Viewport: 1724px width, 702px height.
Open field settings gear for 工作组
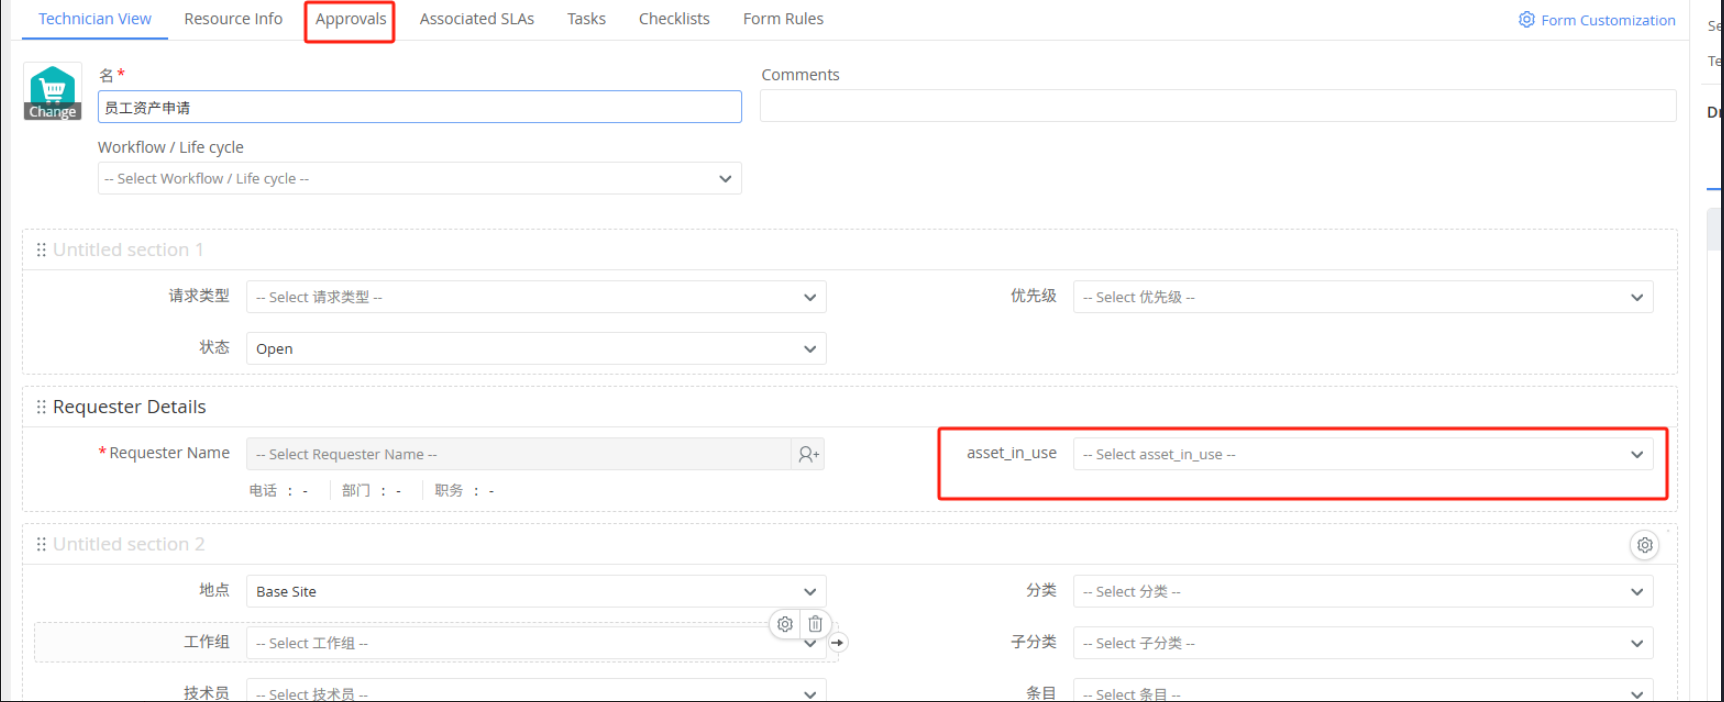[785, 624]
